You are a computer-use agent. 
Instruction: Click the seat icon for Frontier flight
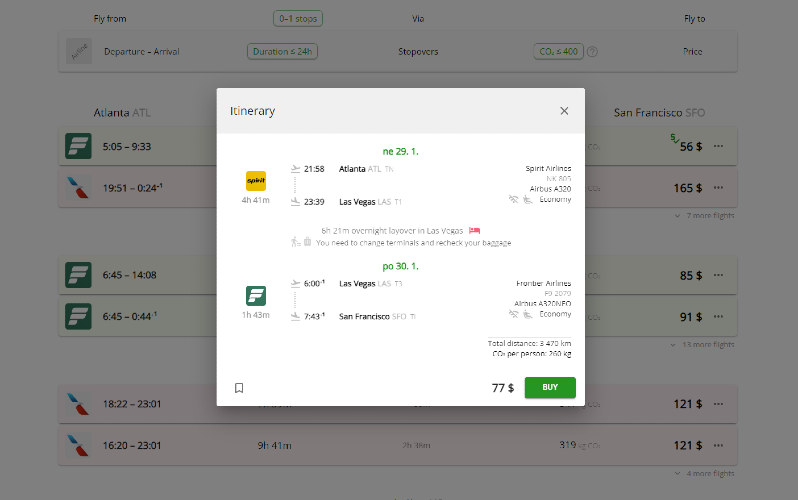tap(528, 314)
